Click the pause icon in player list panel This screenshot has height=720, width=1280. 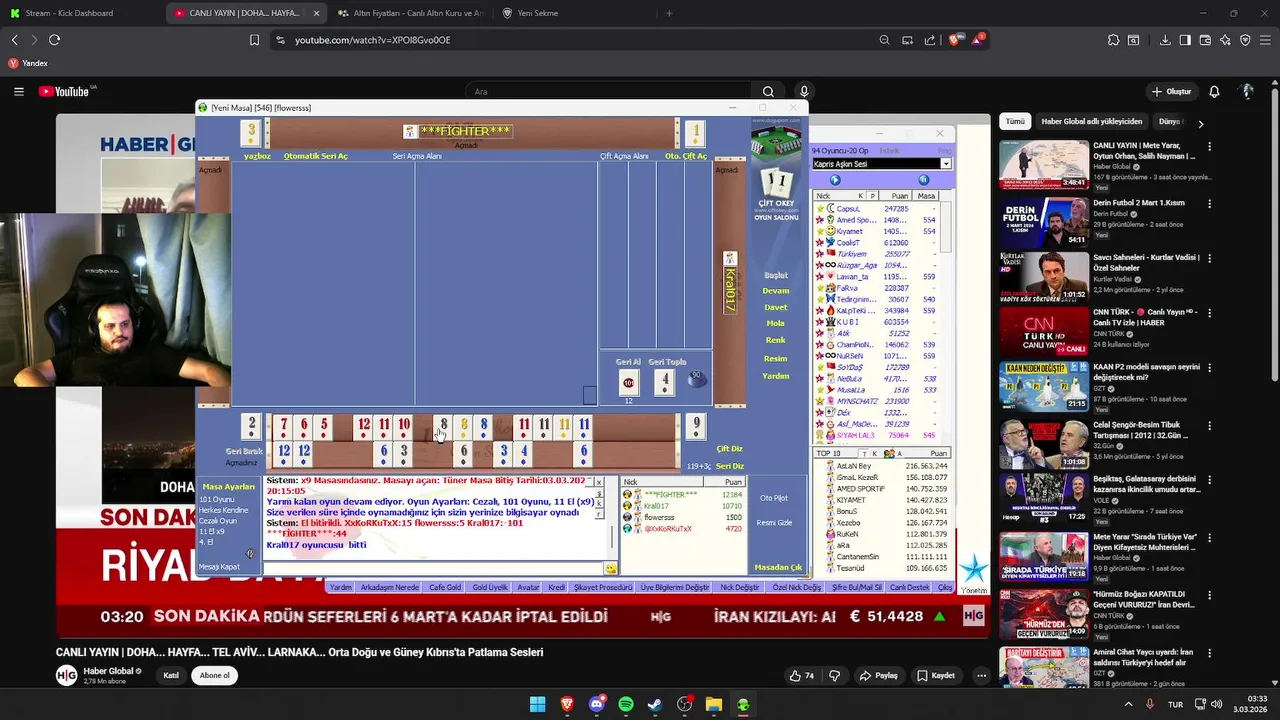[x=923, y=180]
